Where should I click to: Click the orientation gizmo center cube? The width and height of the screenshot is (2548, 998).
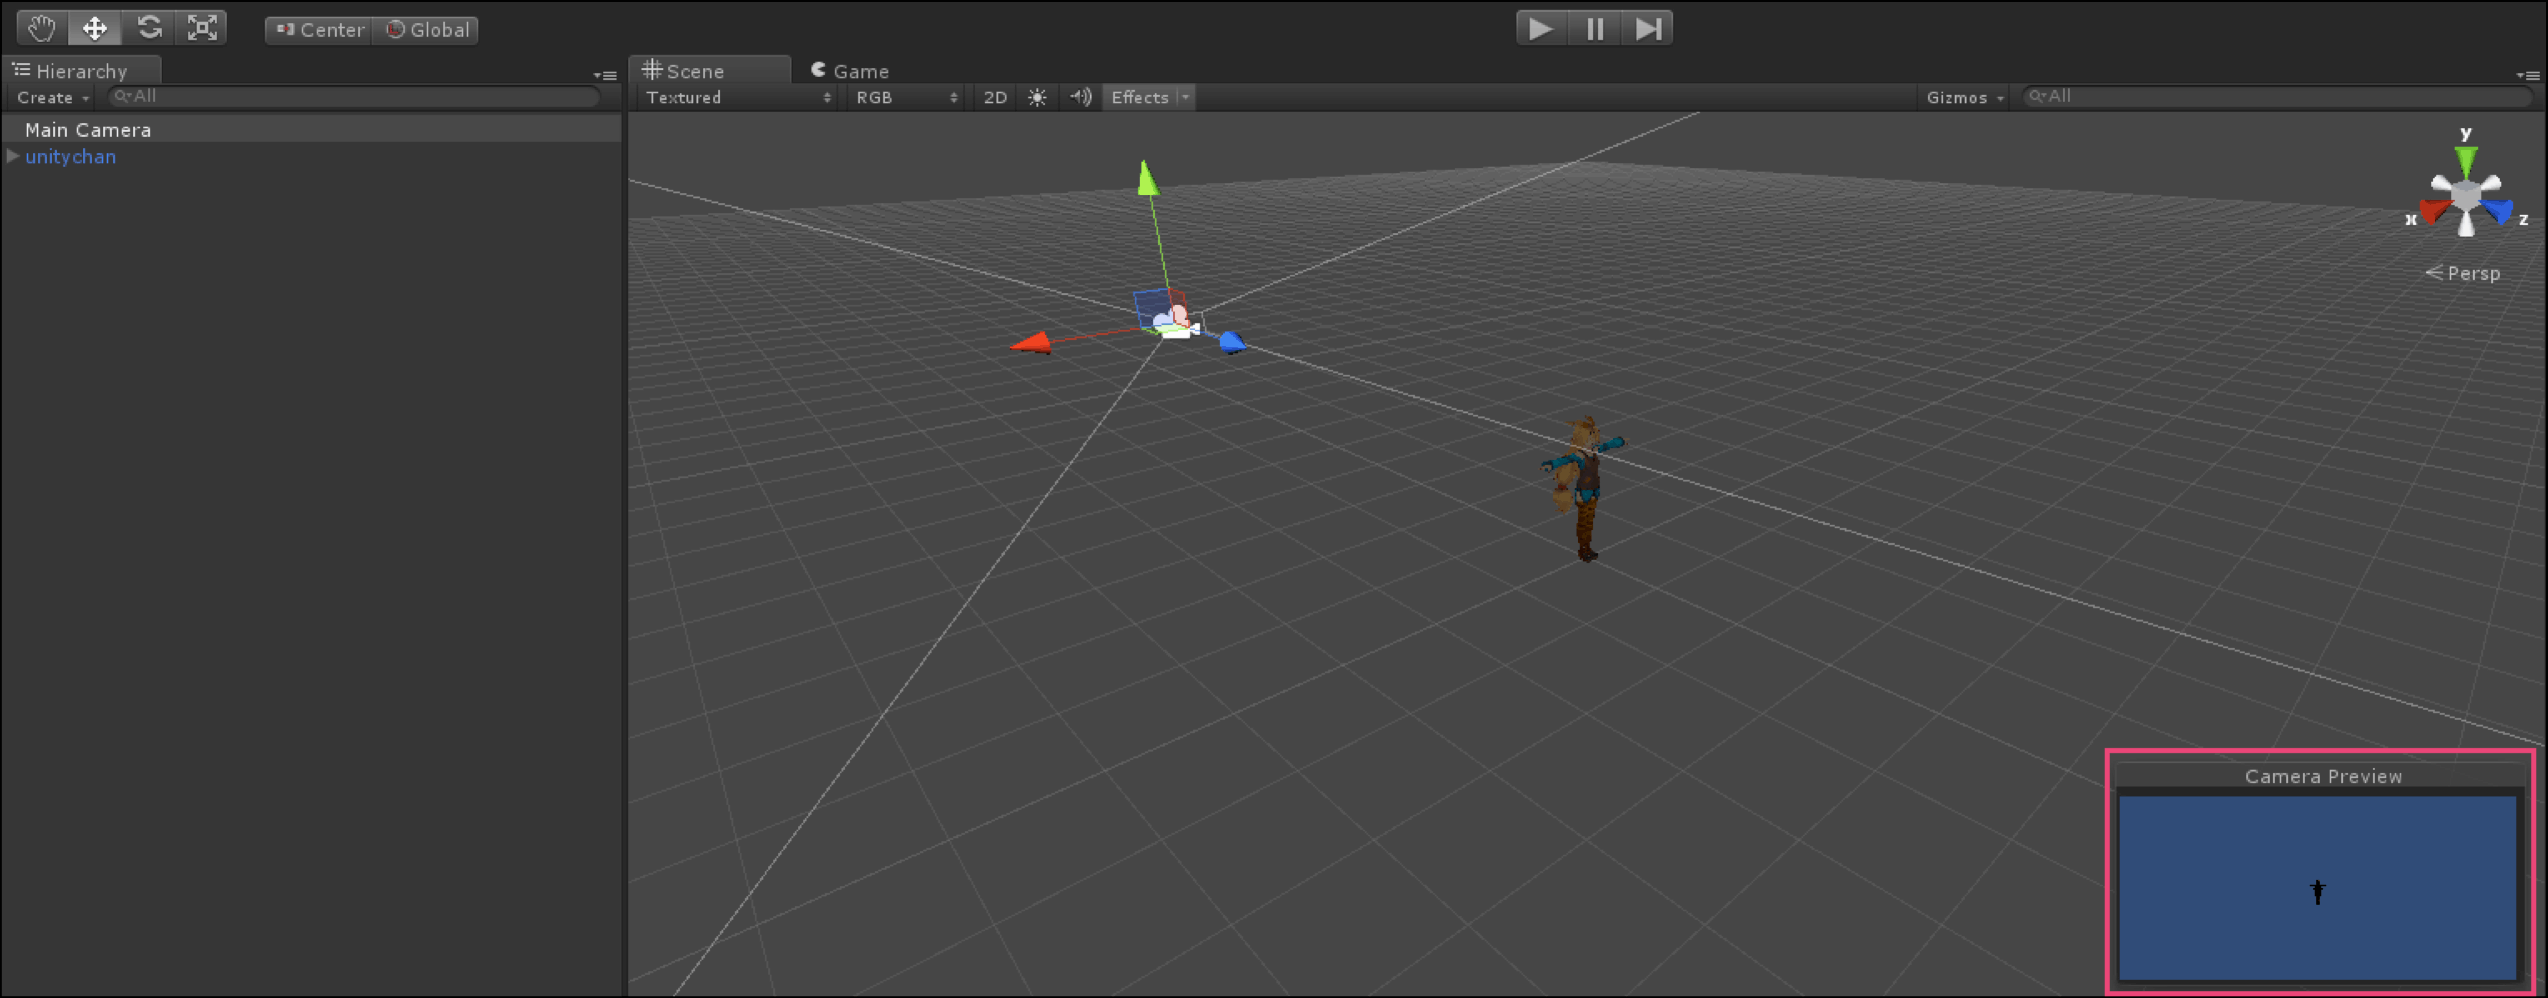pos(2467,194)
